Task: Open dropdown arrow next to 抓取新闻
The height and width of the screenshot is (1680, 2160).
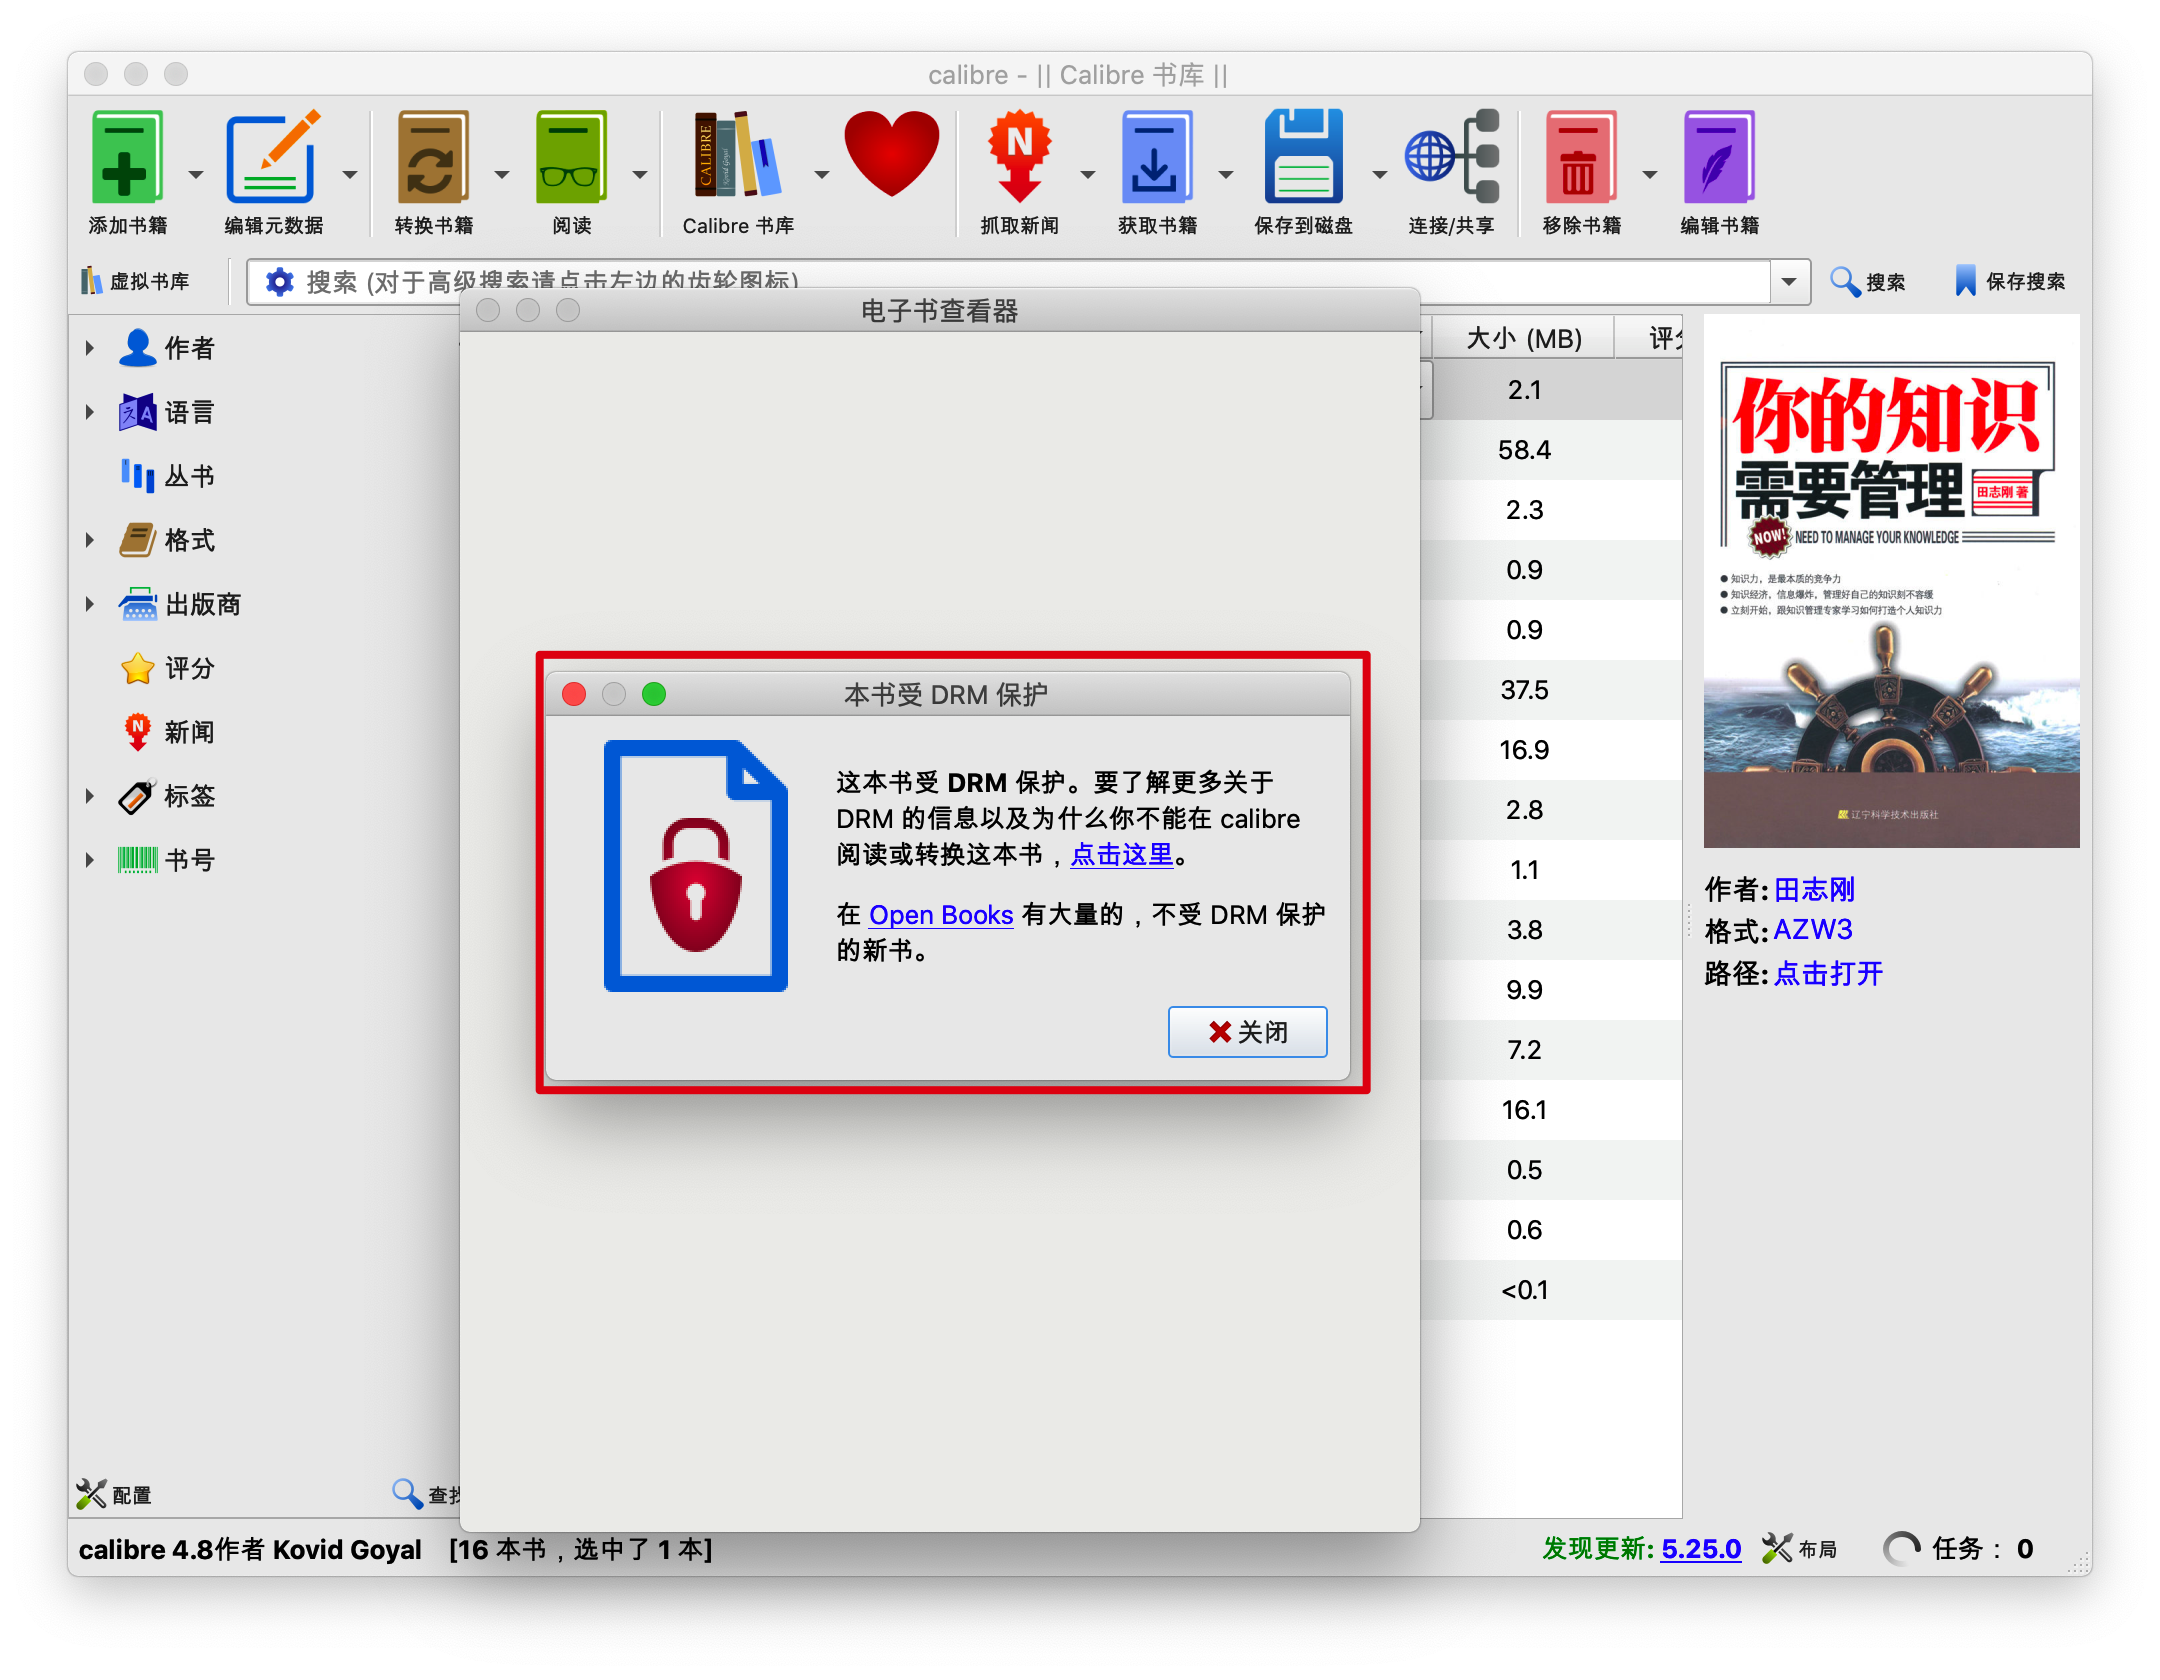Action: tap(1088, 175)
